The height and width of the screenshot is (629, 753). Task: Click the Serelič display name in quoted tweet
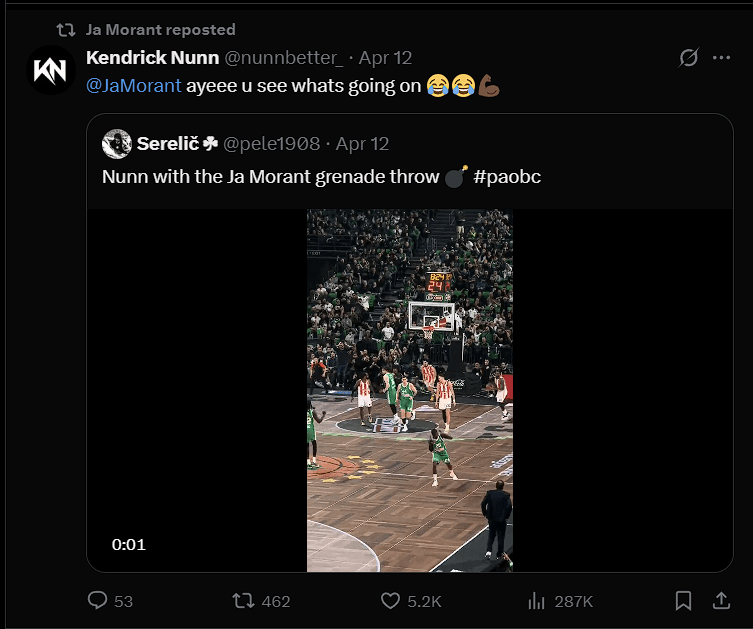170,144
